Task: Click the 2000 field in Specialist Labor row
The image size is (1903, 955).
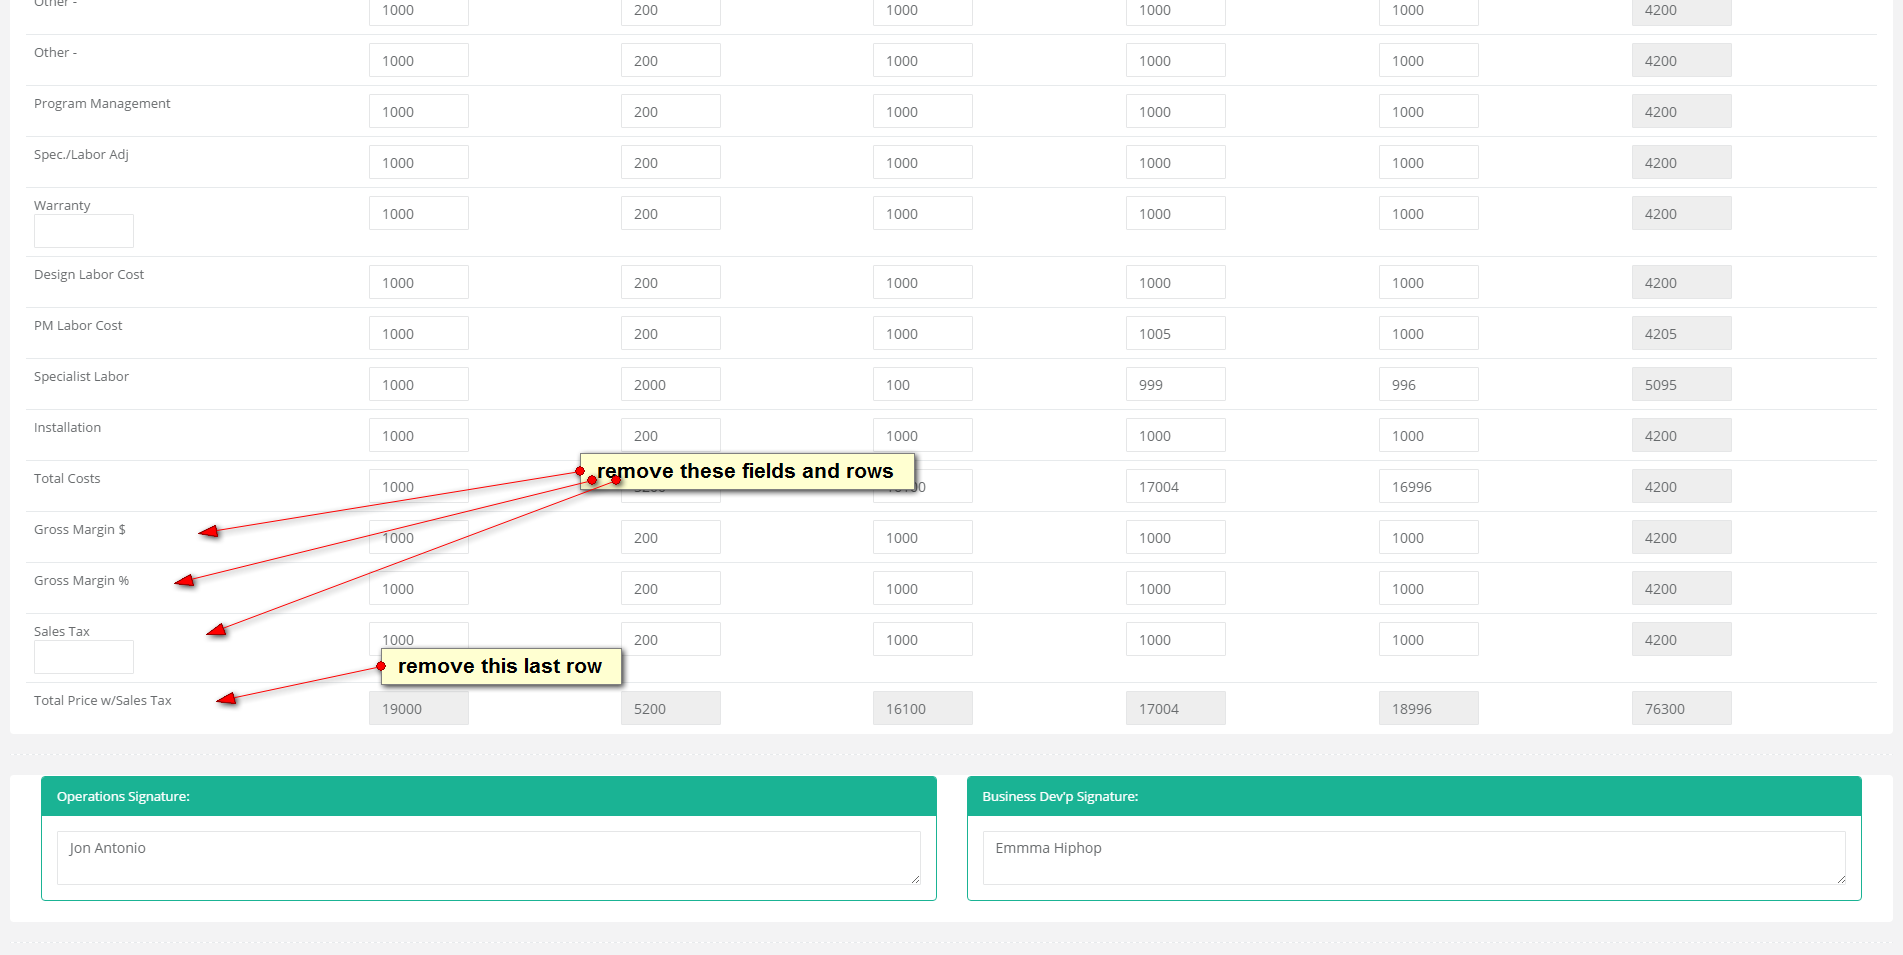Action: click(671, 384)
